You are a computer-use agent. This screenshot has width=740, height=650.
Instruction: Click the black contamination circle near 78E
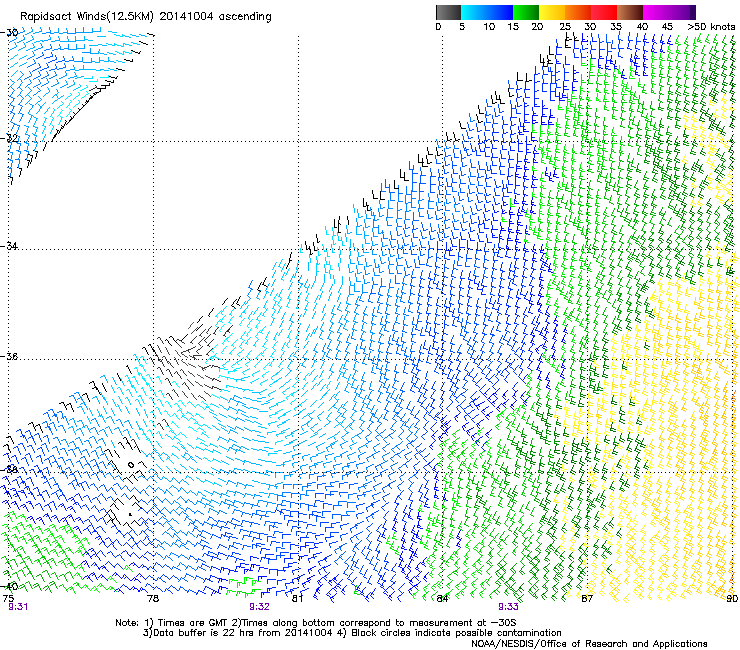tap(132, 464)
